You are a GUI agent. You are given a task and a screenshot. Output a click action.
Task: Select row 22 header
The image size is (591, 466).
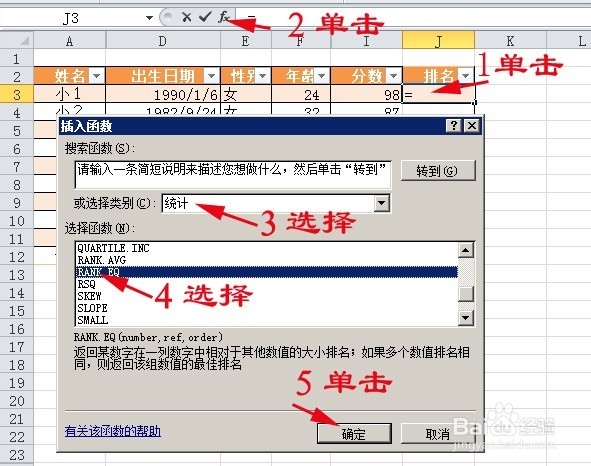pos(17,437)
